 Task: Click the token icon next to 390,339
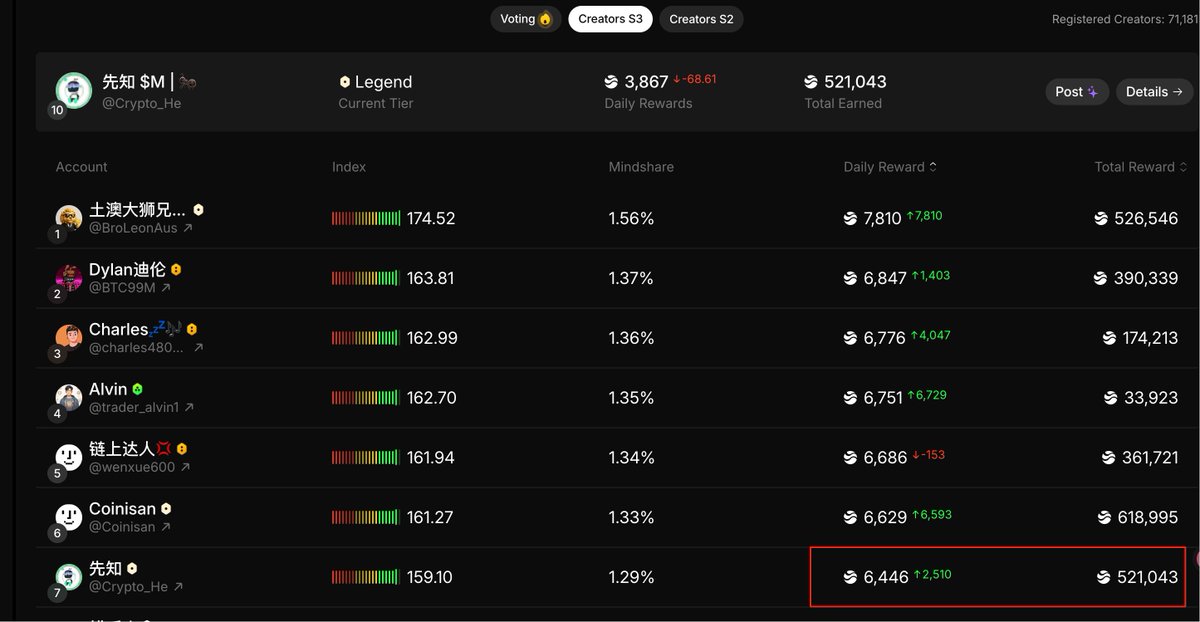[1101, 278]
